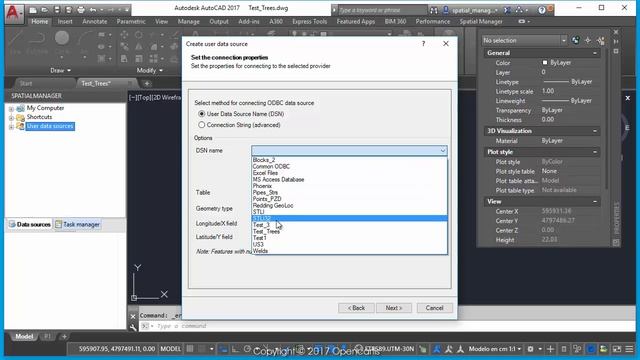Click the < Back button
Screen dimensions: 640x360
point(356,308)
